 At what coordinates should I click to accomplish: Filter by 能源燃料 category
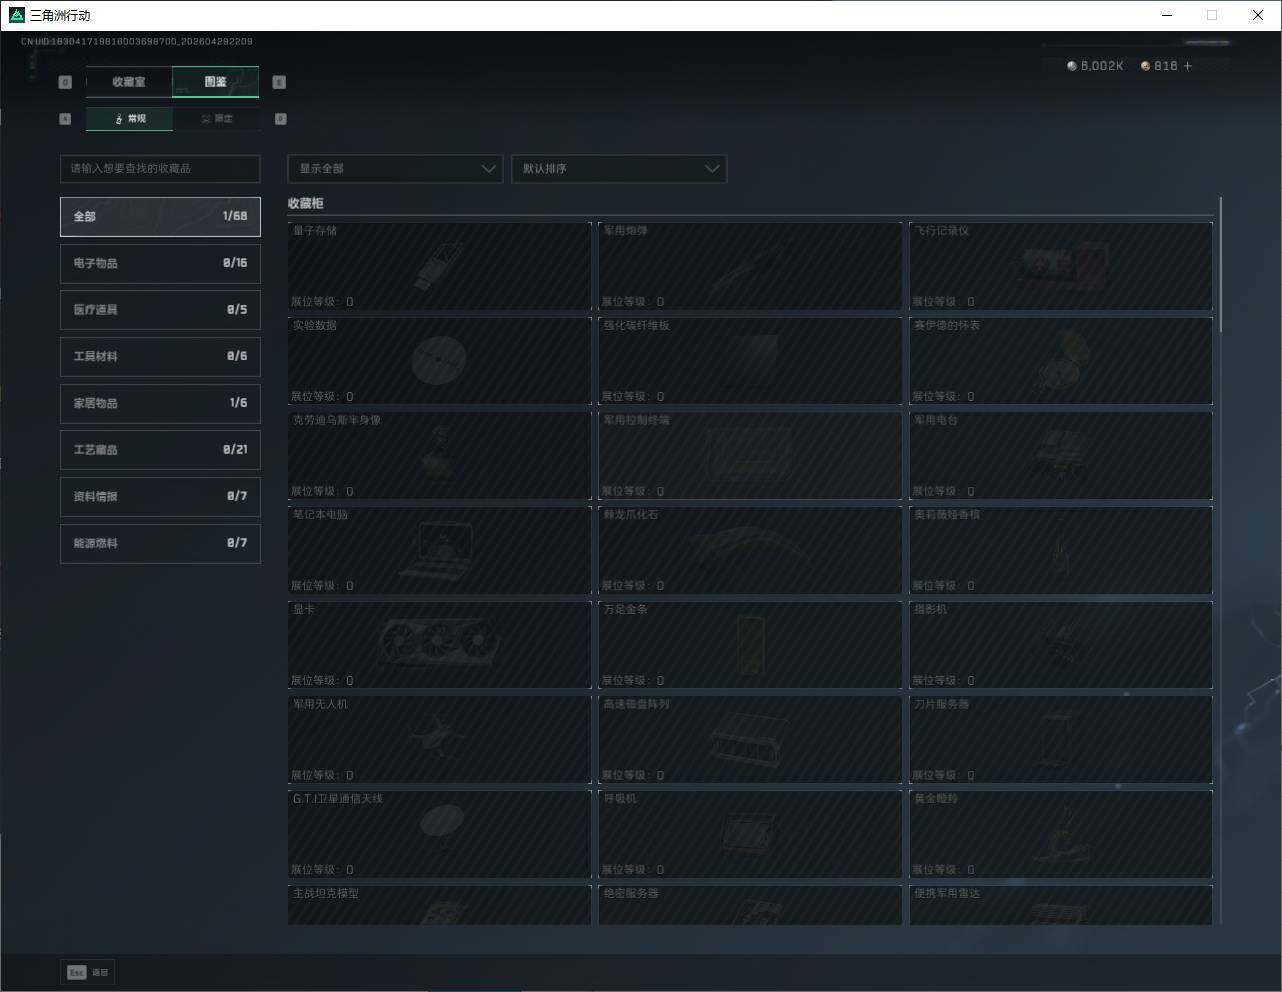tap(160, 543)
